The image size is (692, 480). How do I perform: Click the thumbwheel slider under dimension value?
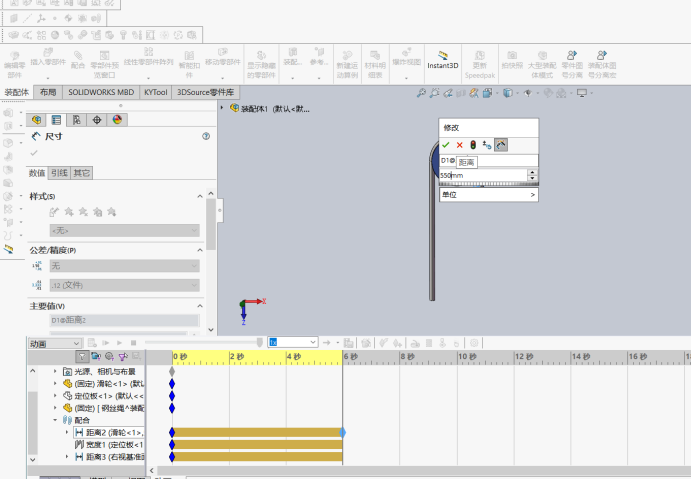coord(489,184)
